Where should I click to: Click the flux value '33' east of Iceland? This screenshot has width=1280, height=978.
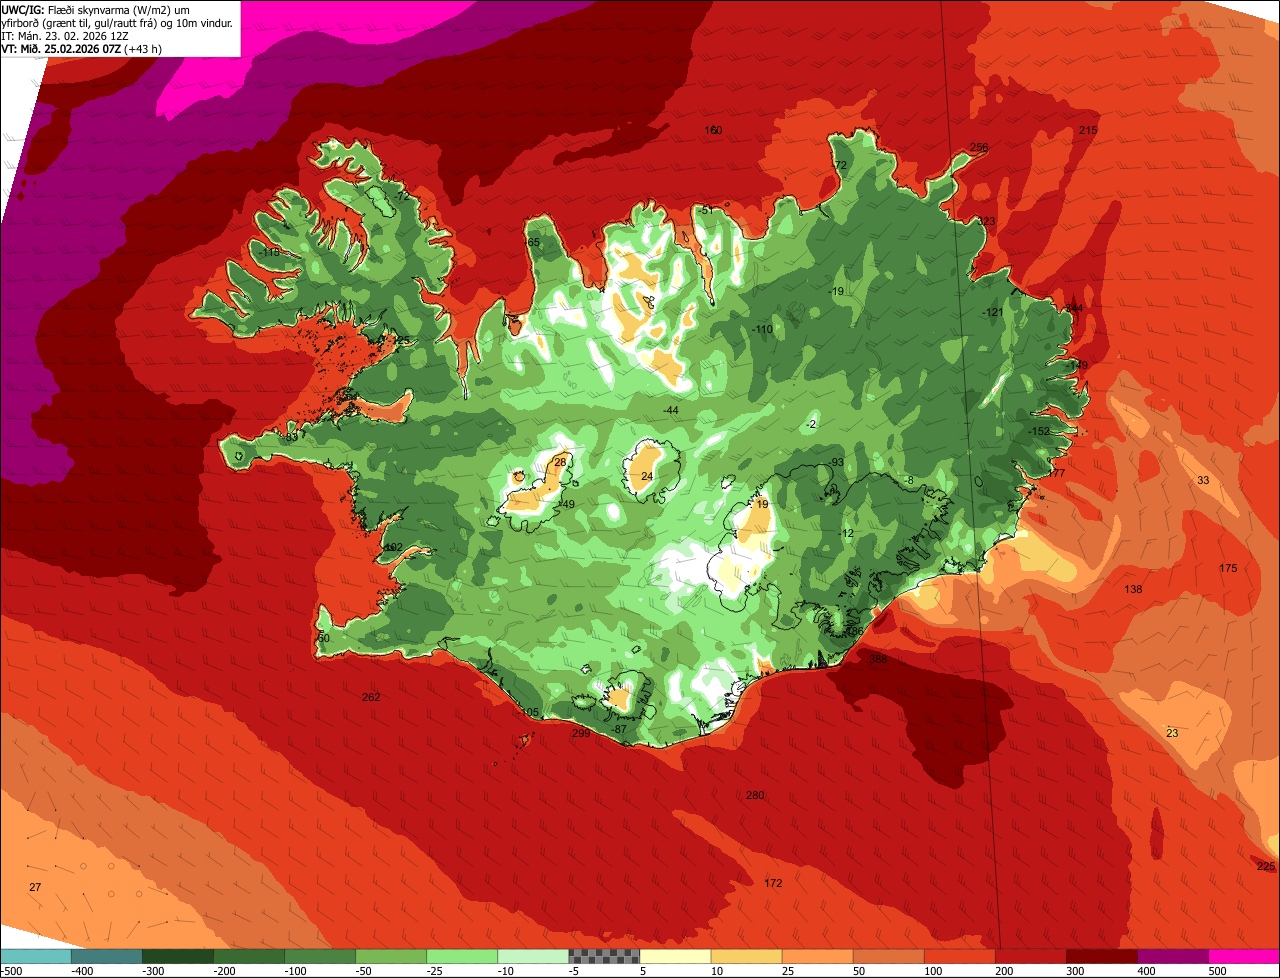(1203, 481)
